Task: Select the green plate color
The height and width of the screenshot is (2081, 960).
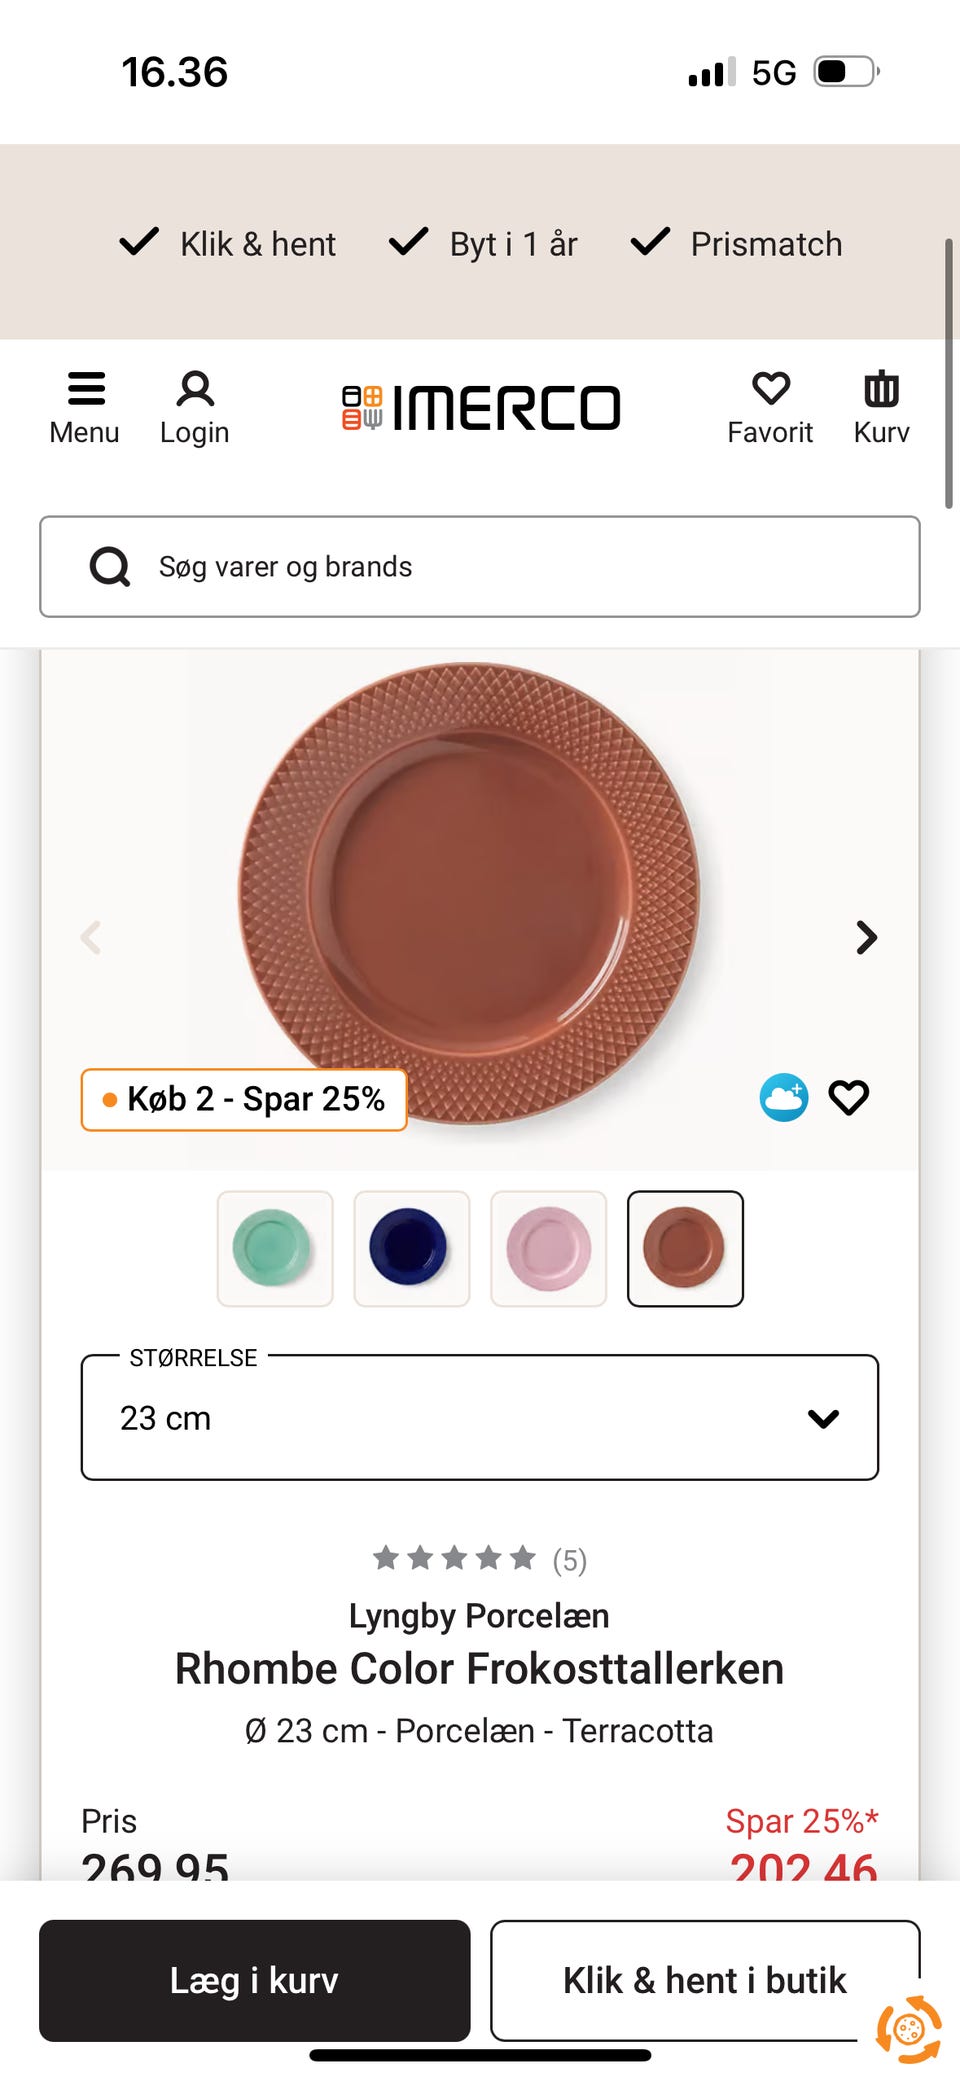Action: coord(275,1248)
